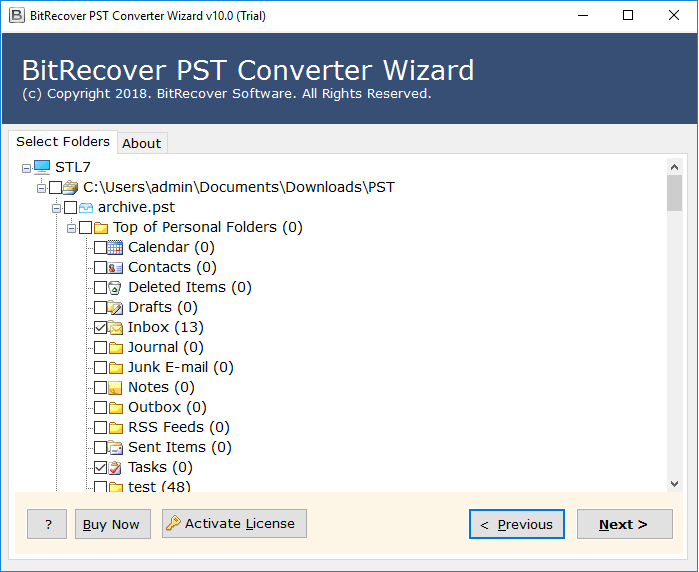Click the Inbox envelope icon

[x=115, y=328]
